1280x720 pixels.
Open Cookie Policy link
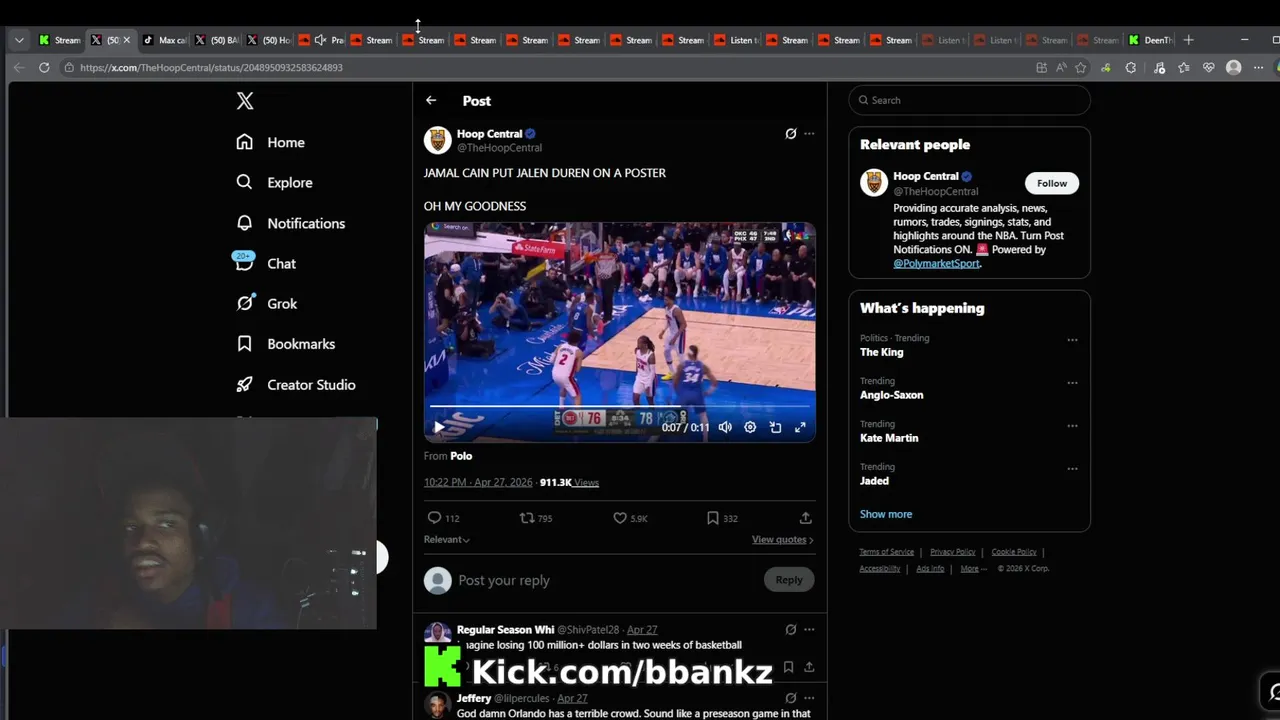pyautogui.click(x=1014, y=552)
